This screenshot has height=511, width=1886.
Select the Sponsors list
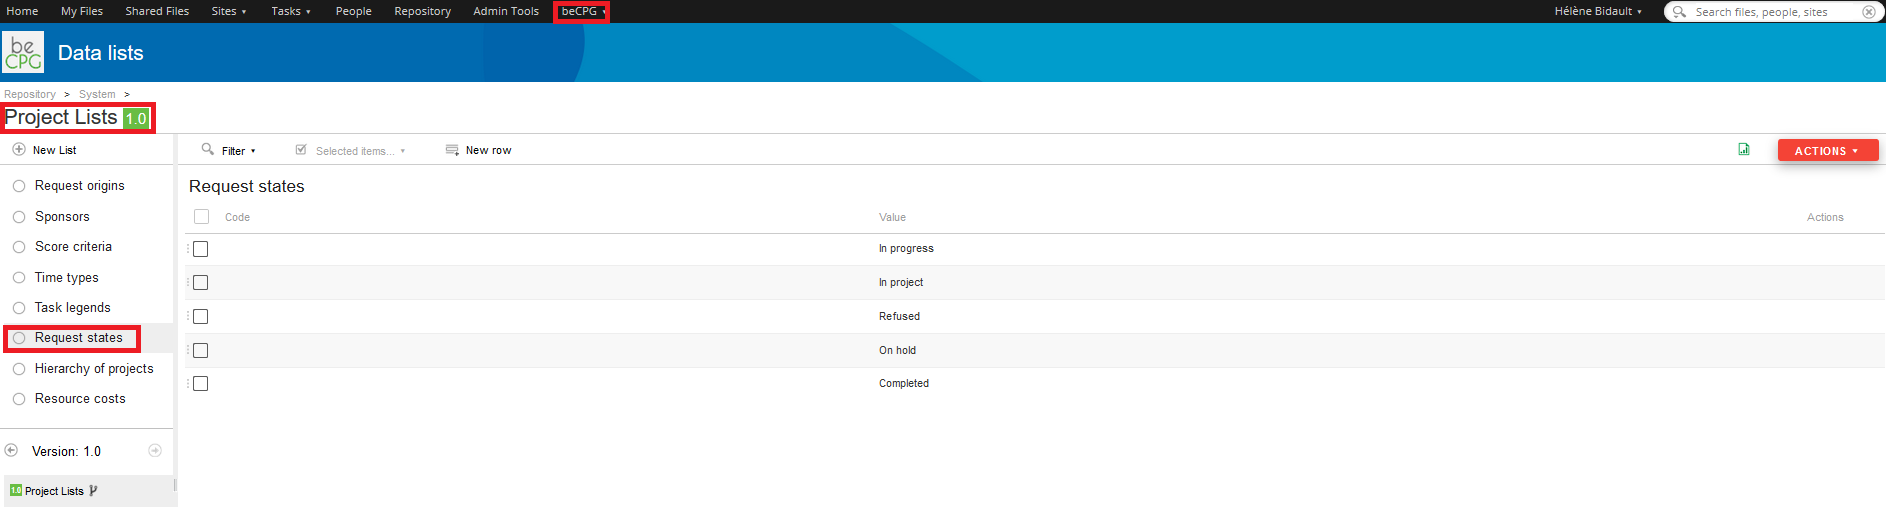62,217
